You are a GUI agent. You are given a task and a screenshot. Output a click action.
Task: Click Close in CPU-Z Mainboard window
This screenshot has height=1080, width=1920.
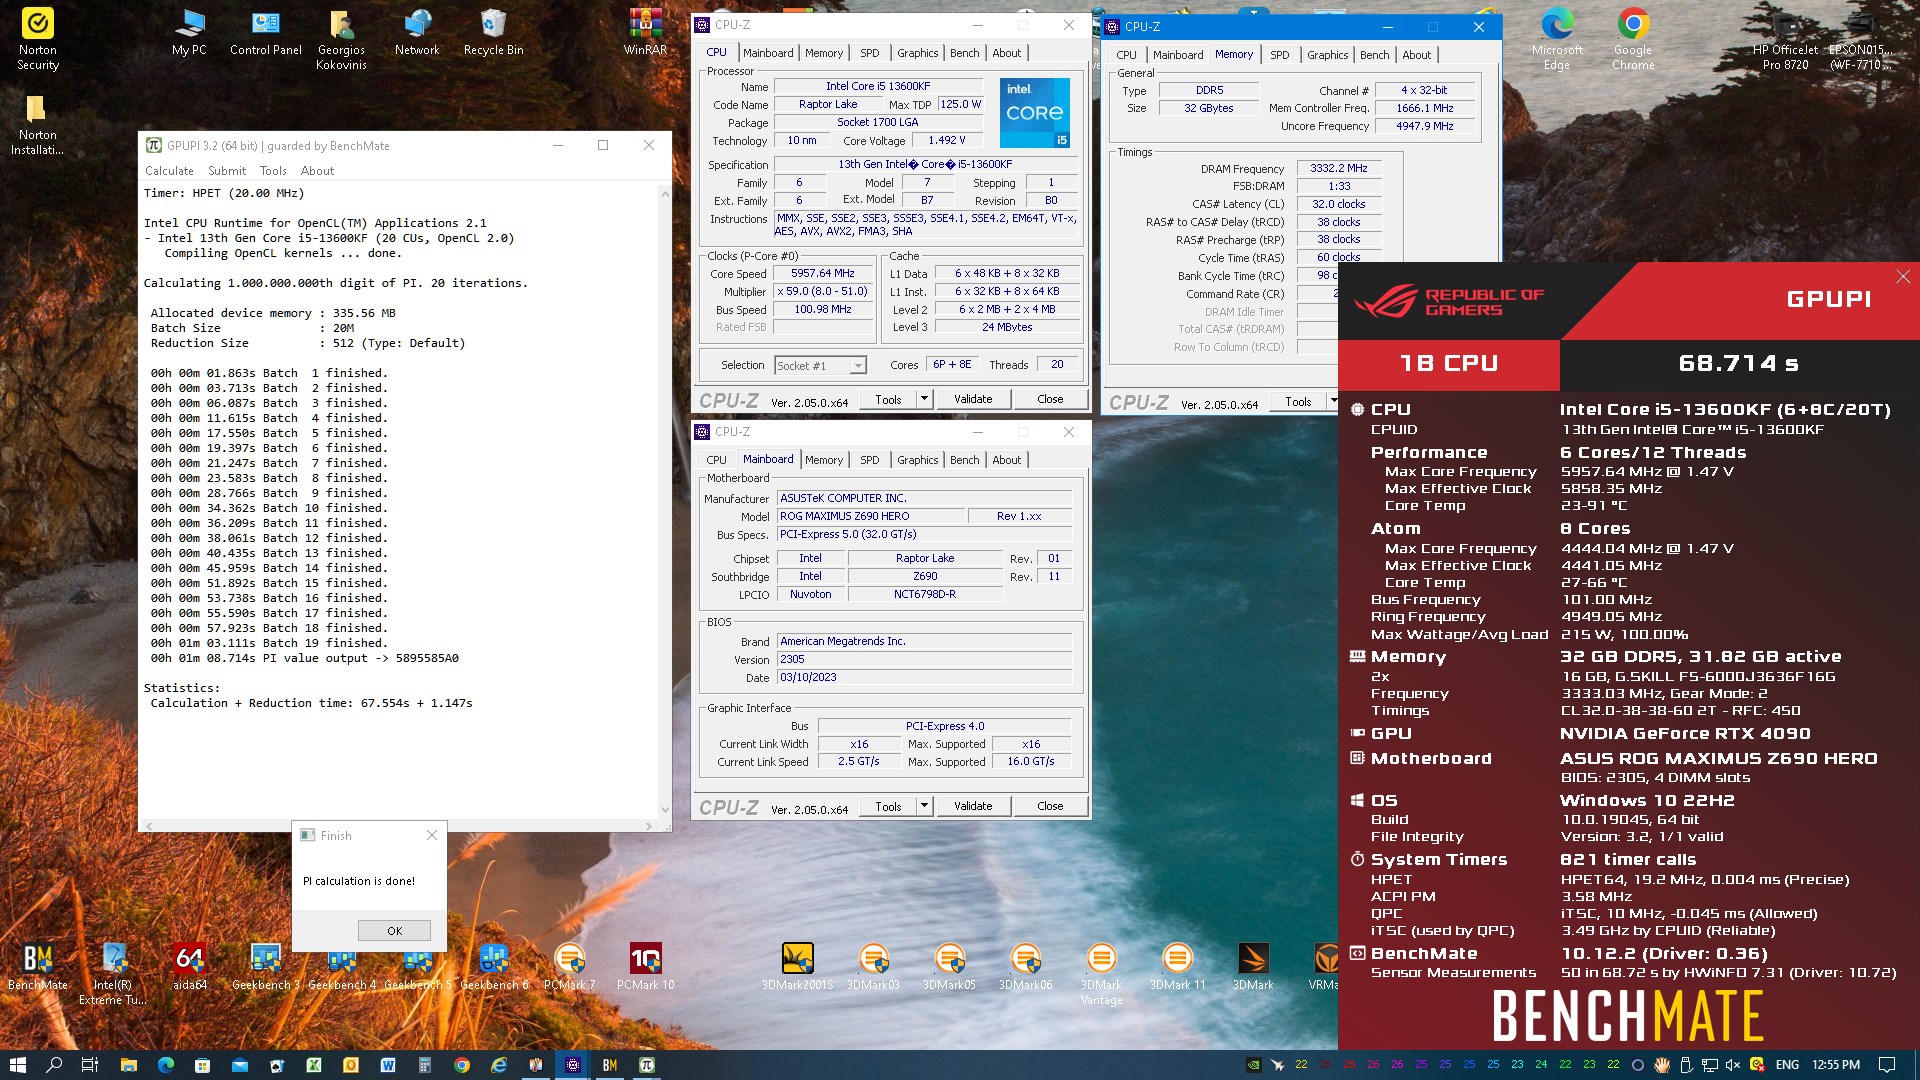click(x=1050, y=806)
